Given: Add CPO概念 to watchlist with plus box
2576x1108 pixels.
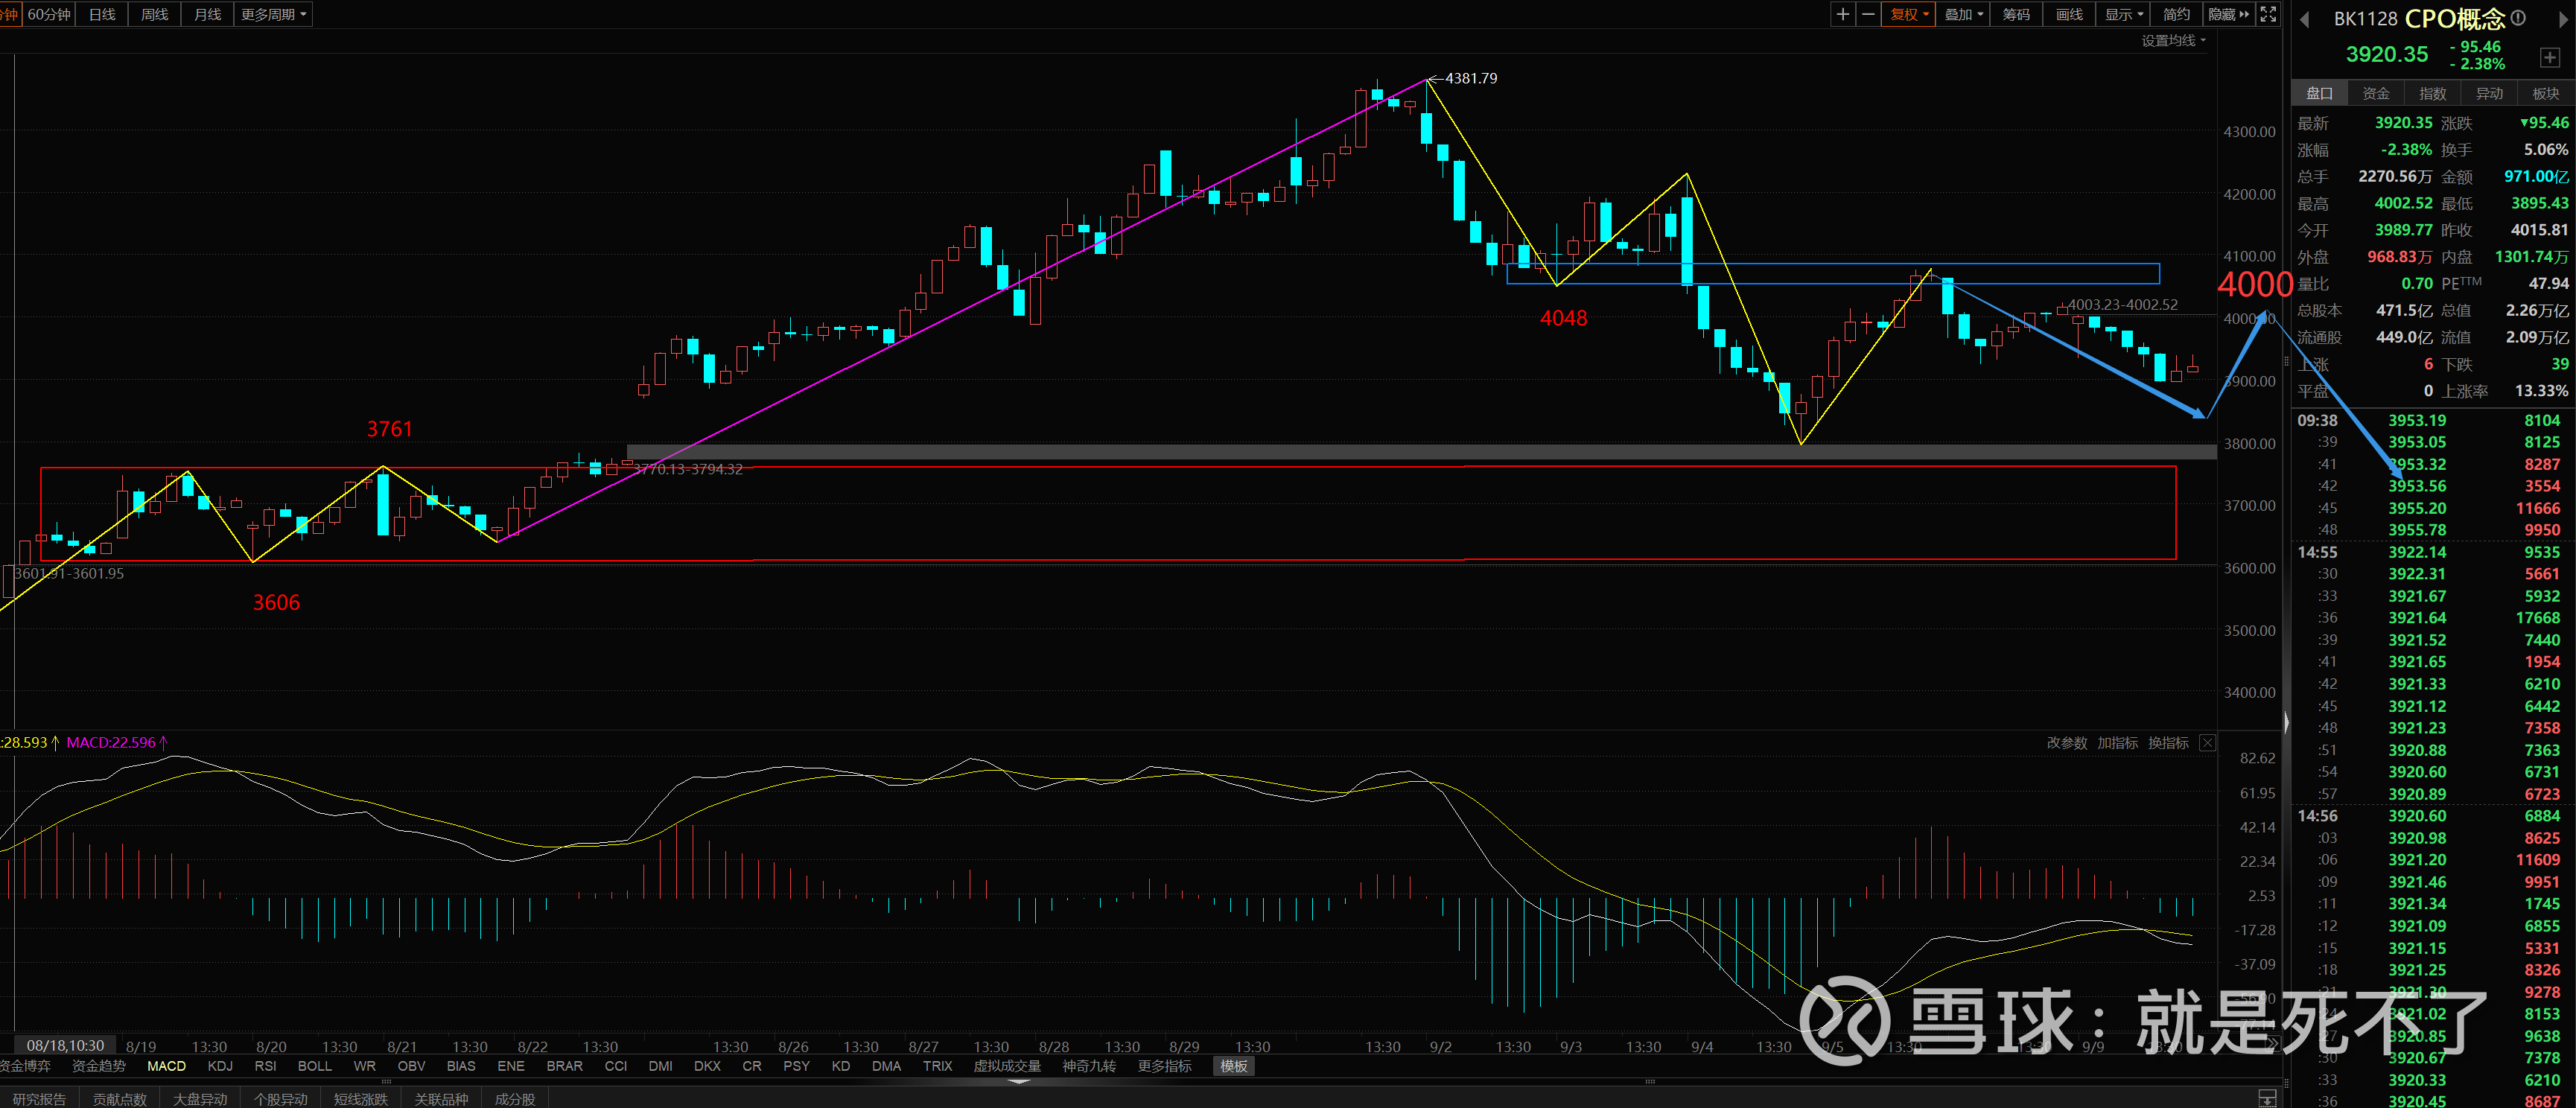Looking at the screenshot, I should [x=2549, y=57].
